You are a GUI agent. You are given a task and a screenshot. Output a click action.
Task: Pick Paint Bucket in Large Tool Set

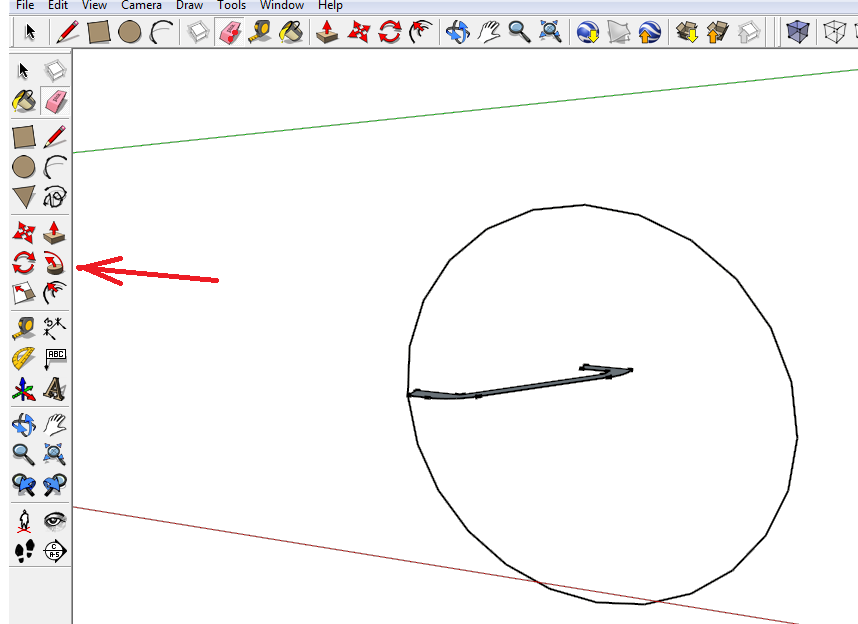click(x=24, y=101)
